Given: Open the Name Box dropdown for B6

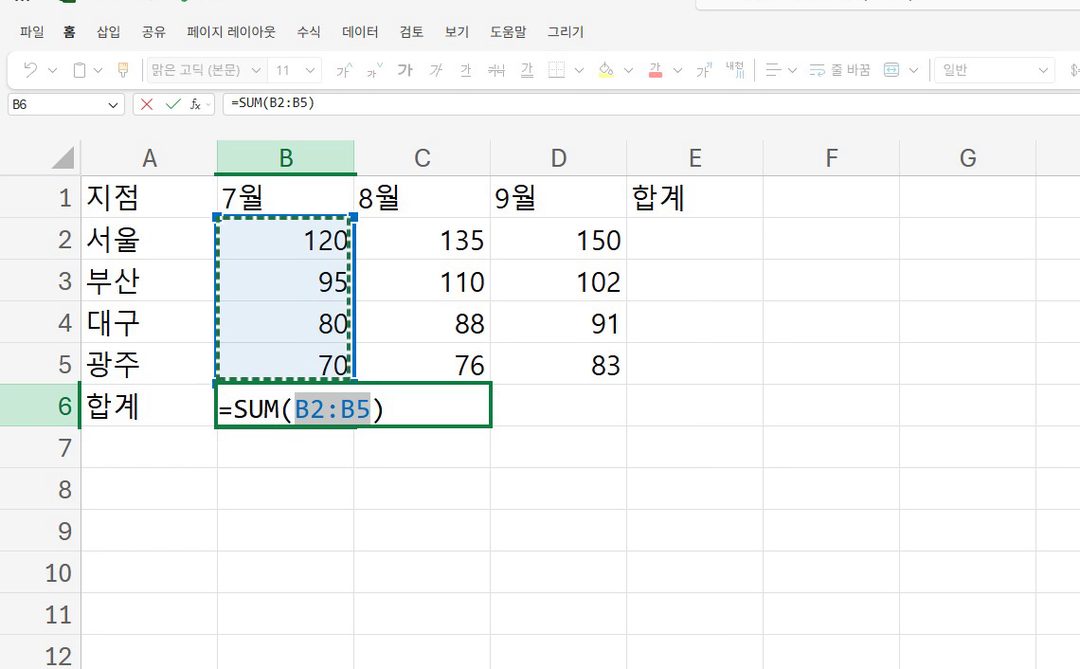Looking at the screenshot, I should point(113,105).
